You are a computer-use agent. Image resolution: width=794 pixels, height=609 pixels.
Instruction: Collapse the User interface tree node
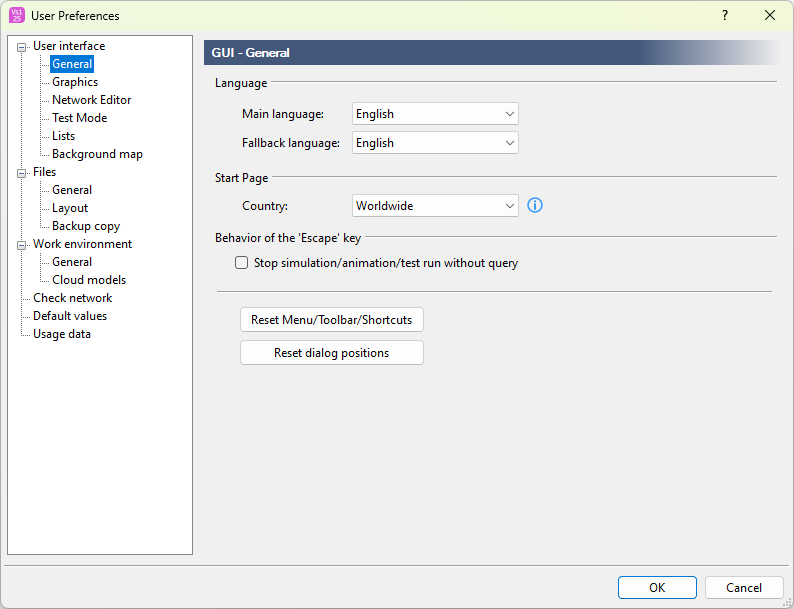point(22,46)
